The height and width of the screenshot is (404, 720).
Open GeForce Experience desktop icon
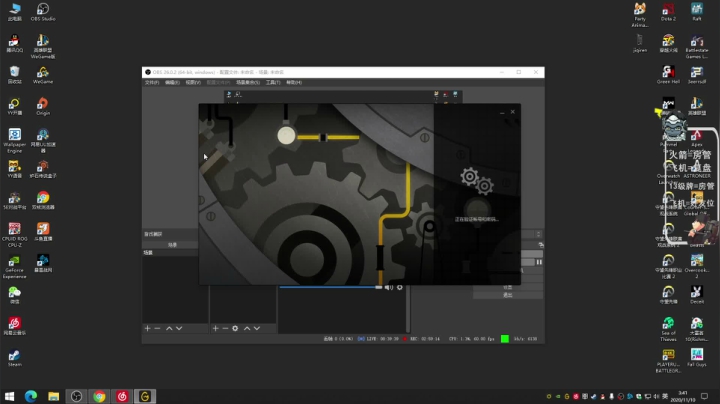coord(14,267)
